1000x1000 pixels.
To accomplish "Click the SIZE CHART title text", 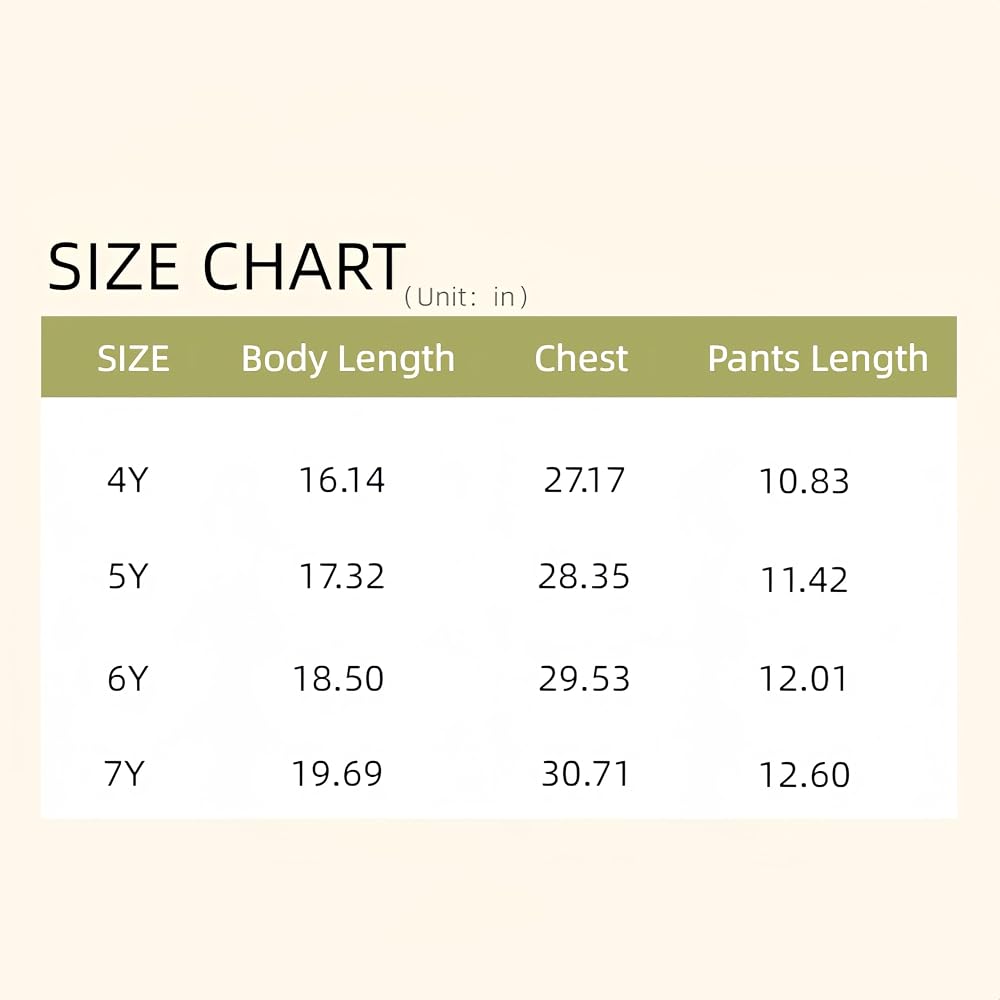I will (x=226, y=267).
